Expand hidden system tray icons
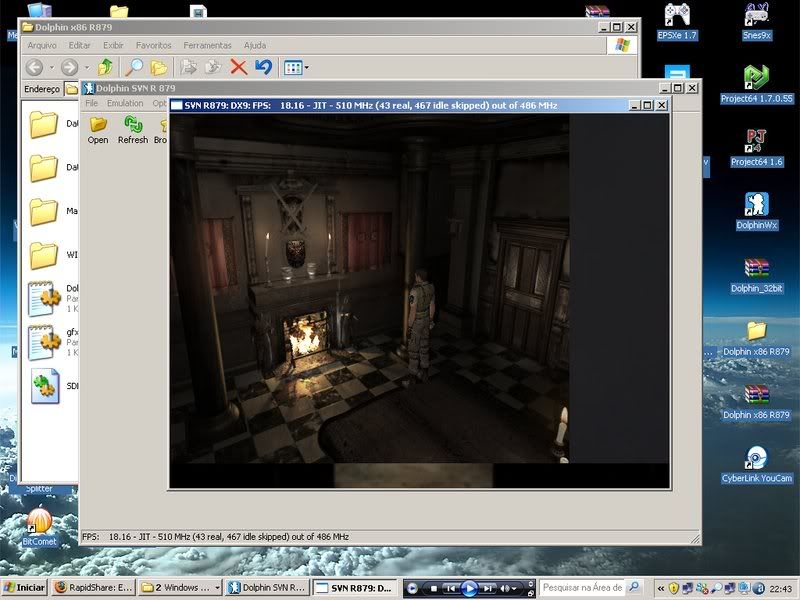This screenshot has height=600, width=800. tap(661, 588)
